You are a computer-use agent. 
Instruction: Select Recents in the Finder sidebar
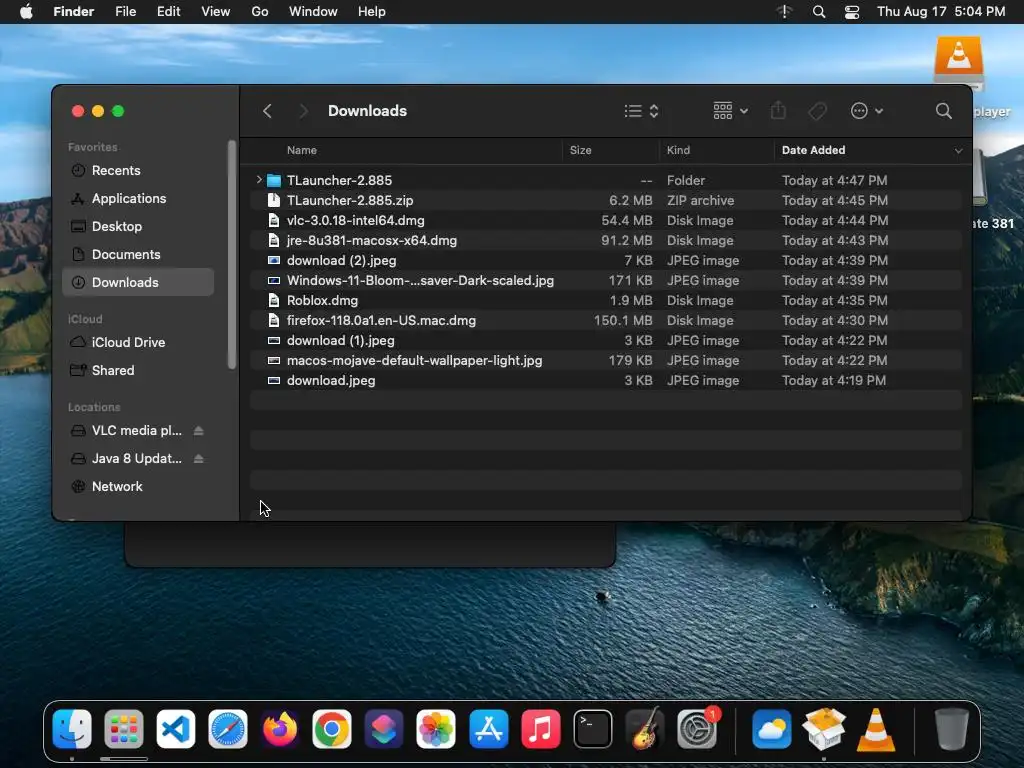click(x=138, y=170)
